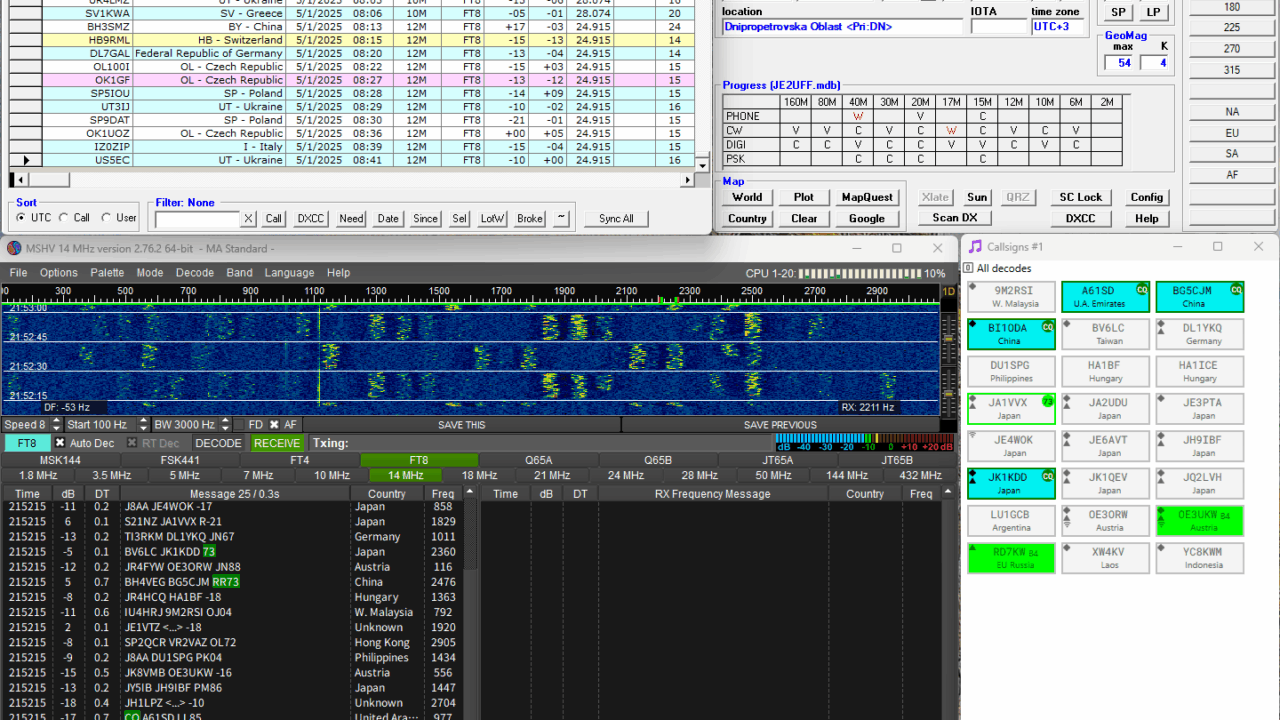
Task: Open the File menu in MSHV
Action: [x=18, y=273]
